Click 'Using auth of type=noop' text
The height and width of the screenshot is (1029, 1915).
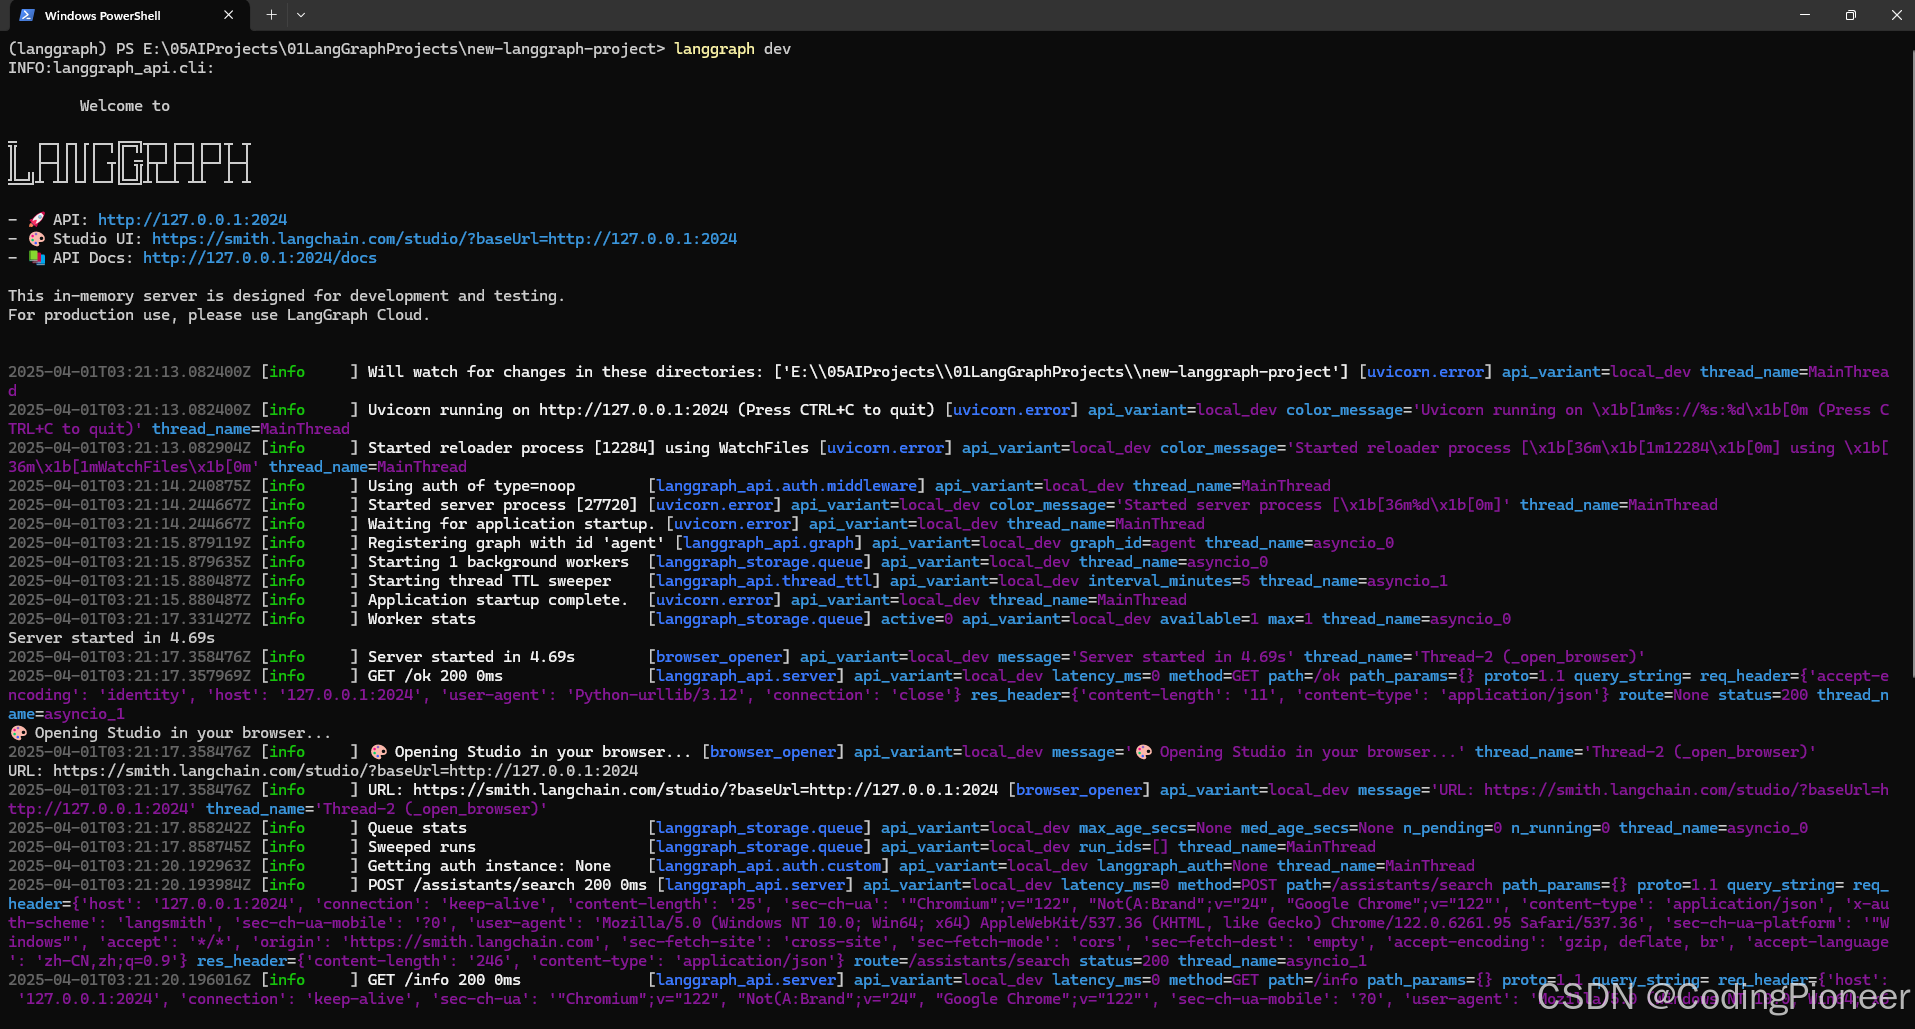pyautogui.click(x=471, y=486)
